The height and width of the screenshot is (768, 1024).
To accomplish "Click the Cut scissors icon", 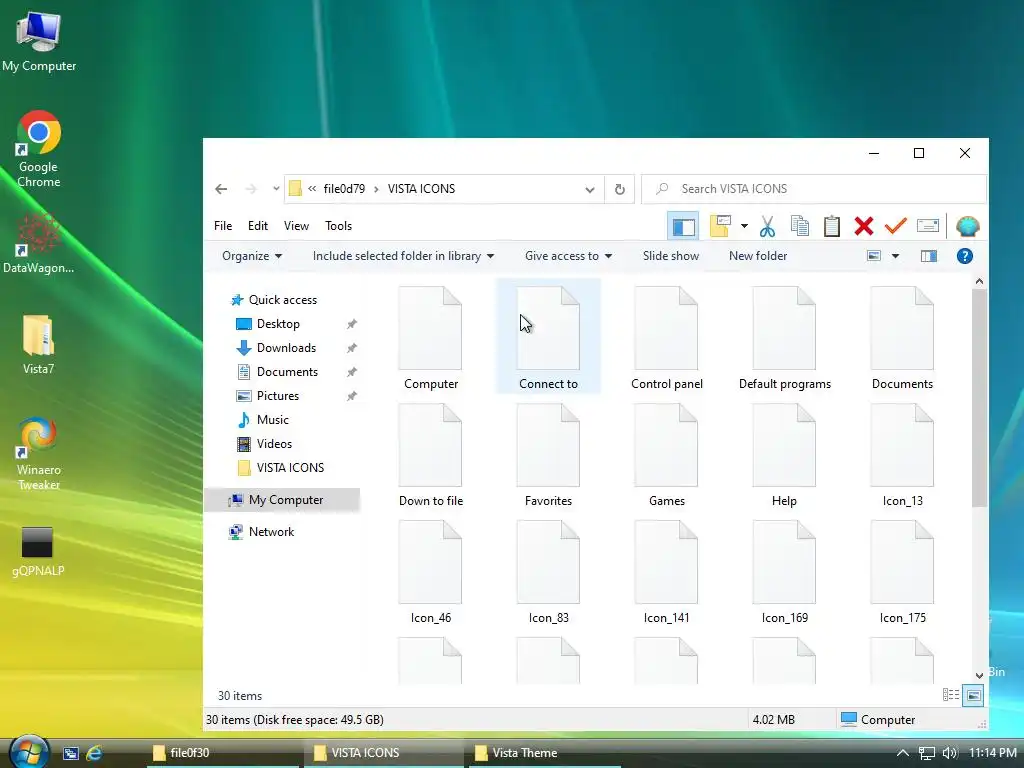I will [767, 227].
